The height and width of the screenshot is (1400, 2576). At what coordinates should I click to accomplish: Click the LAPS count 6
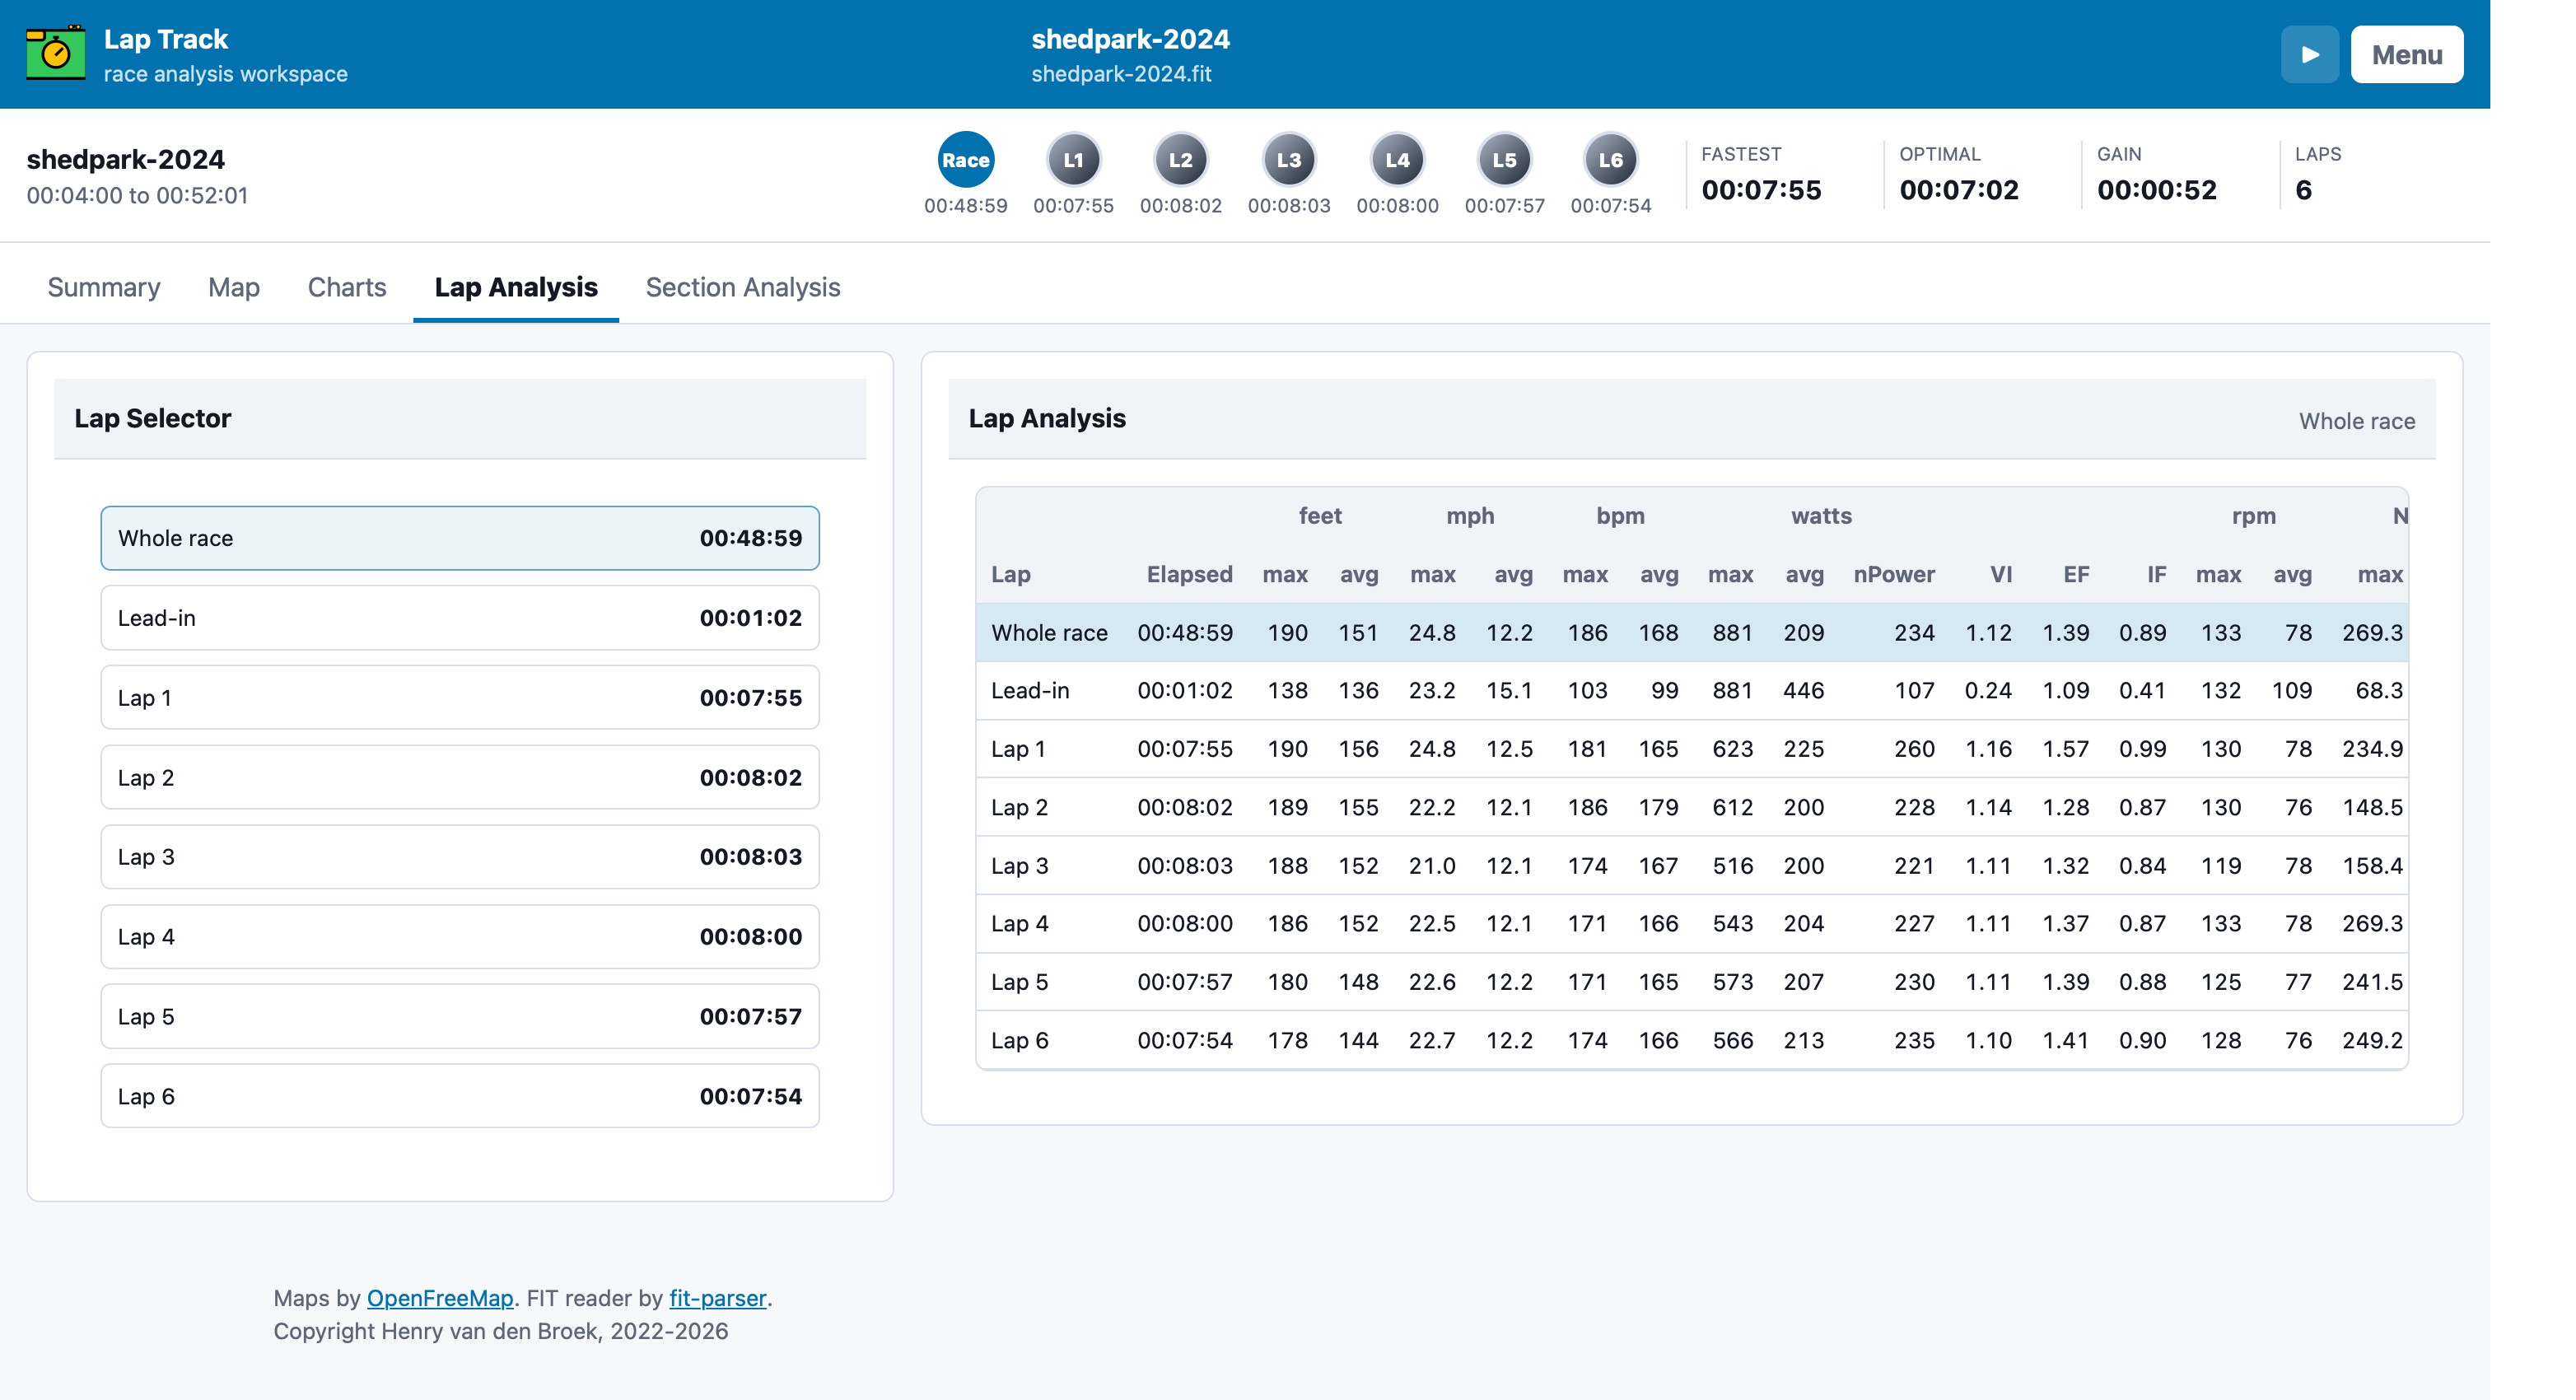pos(2303,190)
